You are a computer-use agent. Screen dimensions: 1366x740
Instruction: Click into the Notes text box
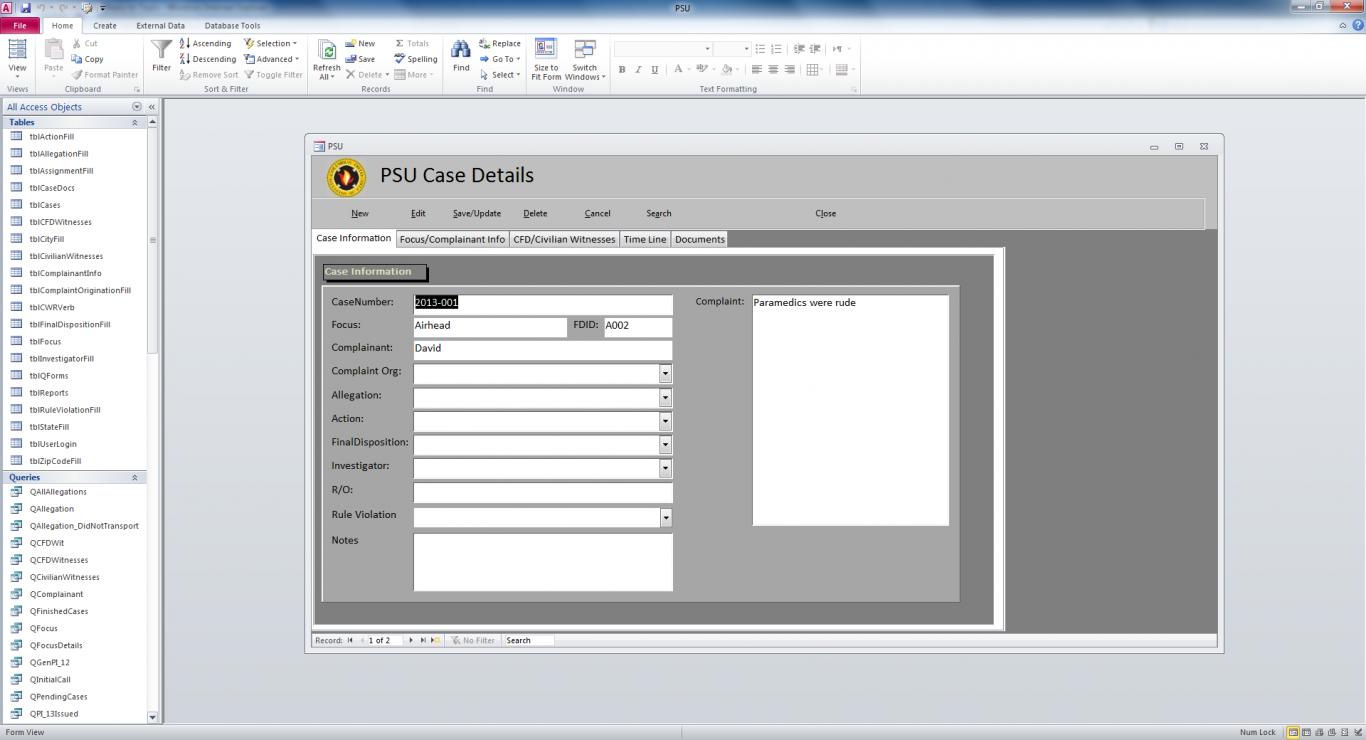point(543,561)
